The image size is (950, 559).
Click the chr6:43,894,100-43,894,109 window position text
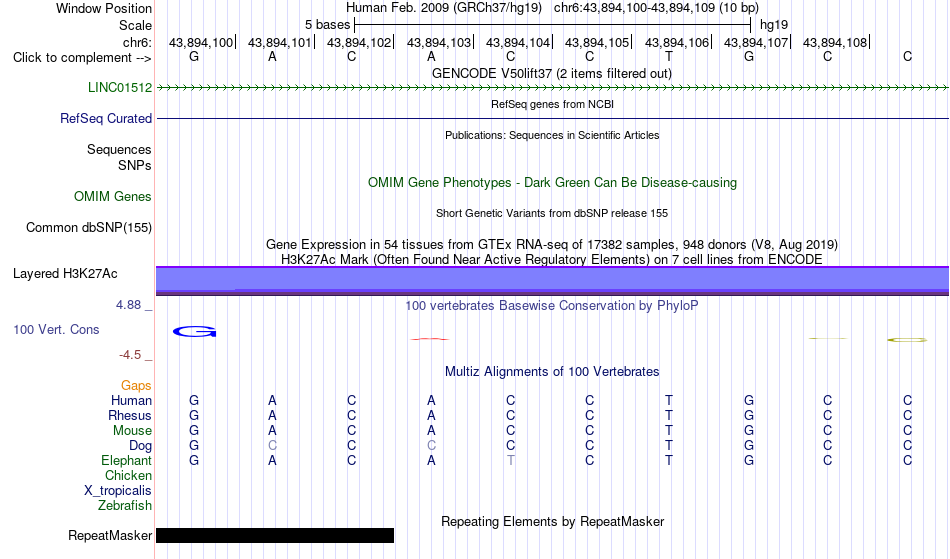[x=656, y=8]
